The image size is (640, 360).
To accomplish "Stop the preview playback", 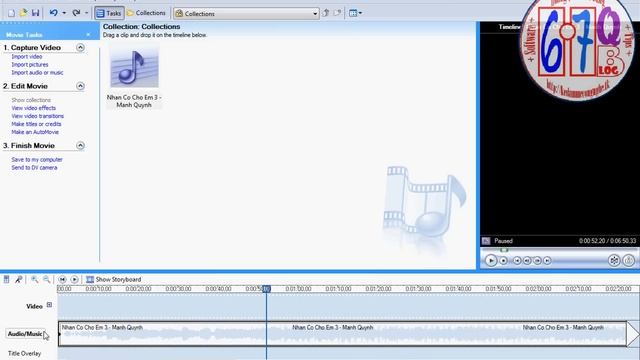I will pyautogui.click(x=504, y=260).
